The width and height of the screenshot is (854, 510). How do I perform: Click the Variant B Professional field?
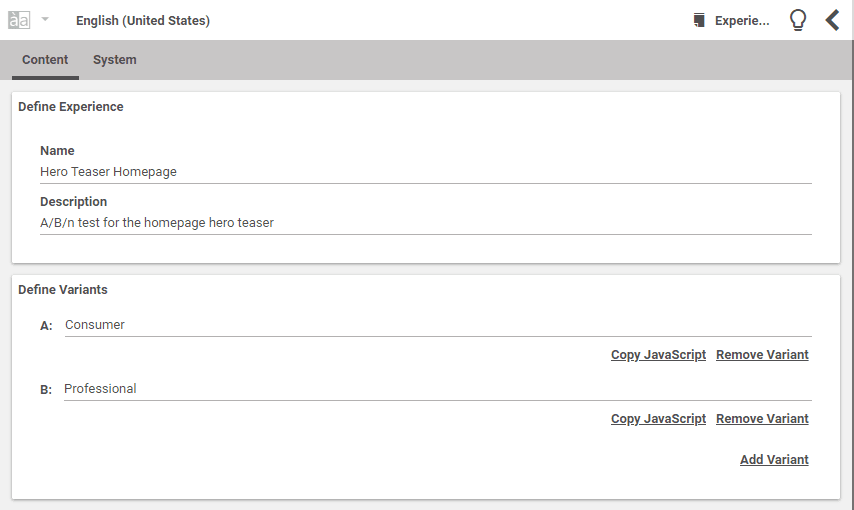point(437,389)
